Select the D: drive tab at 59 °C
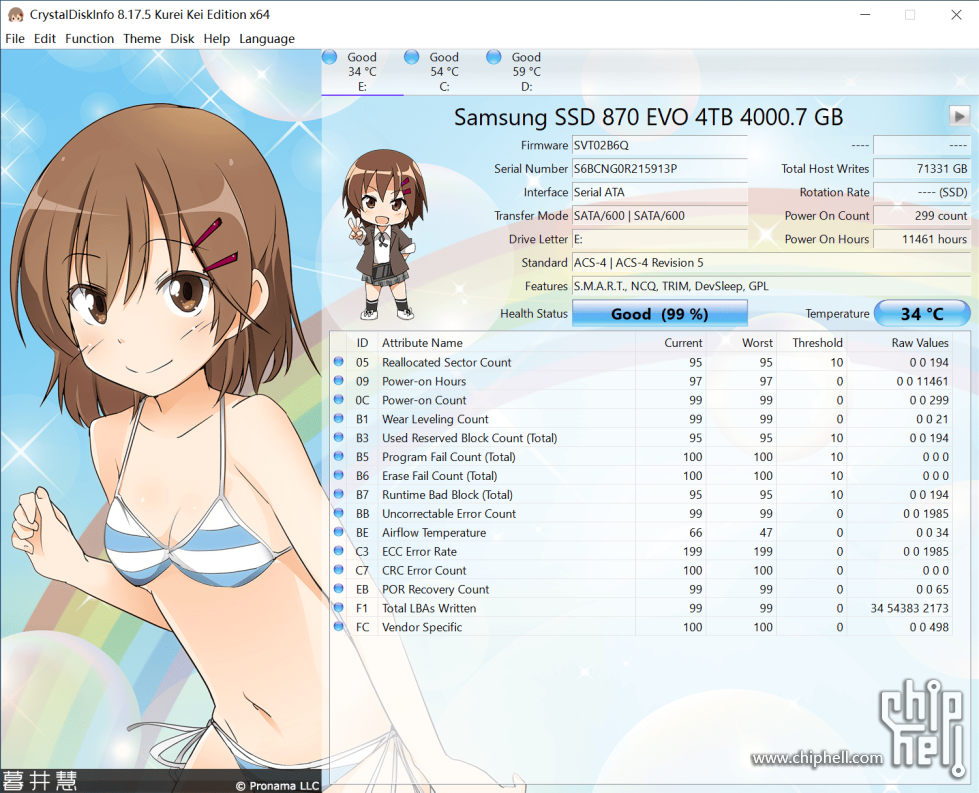Viewport: 979px width, 793px height. 526,72
